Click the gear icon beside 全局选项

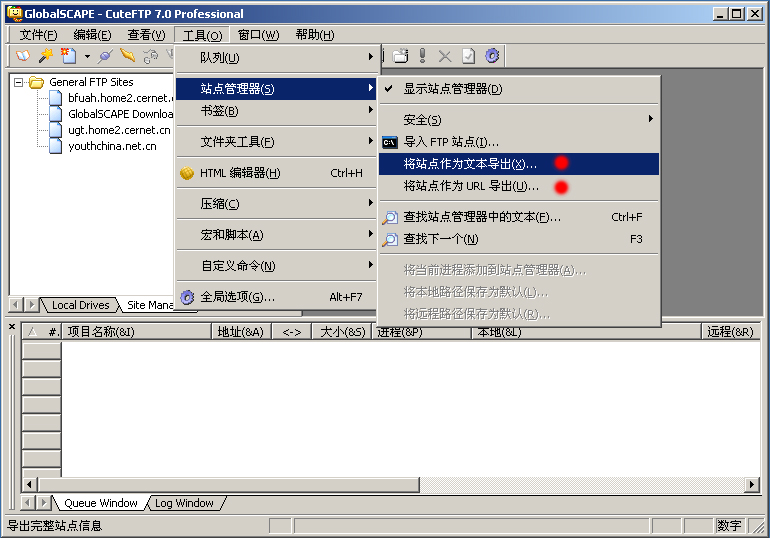pos(187,297)
